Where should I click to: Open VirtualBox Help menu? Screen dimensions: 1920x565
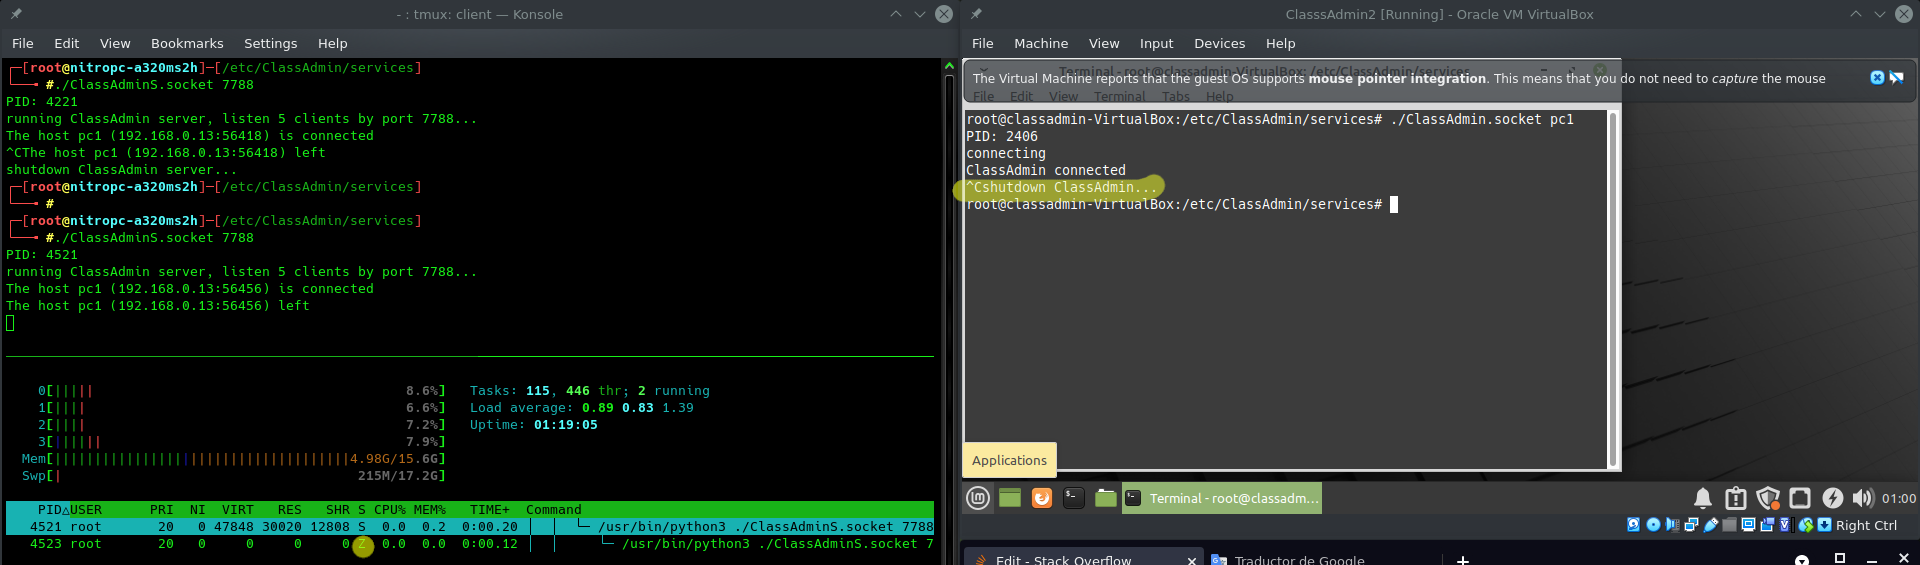[x=1281, y=43]
